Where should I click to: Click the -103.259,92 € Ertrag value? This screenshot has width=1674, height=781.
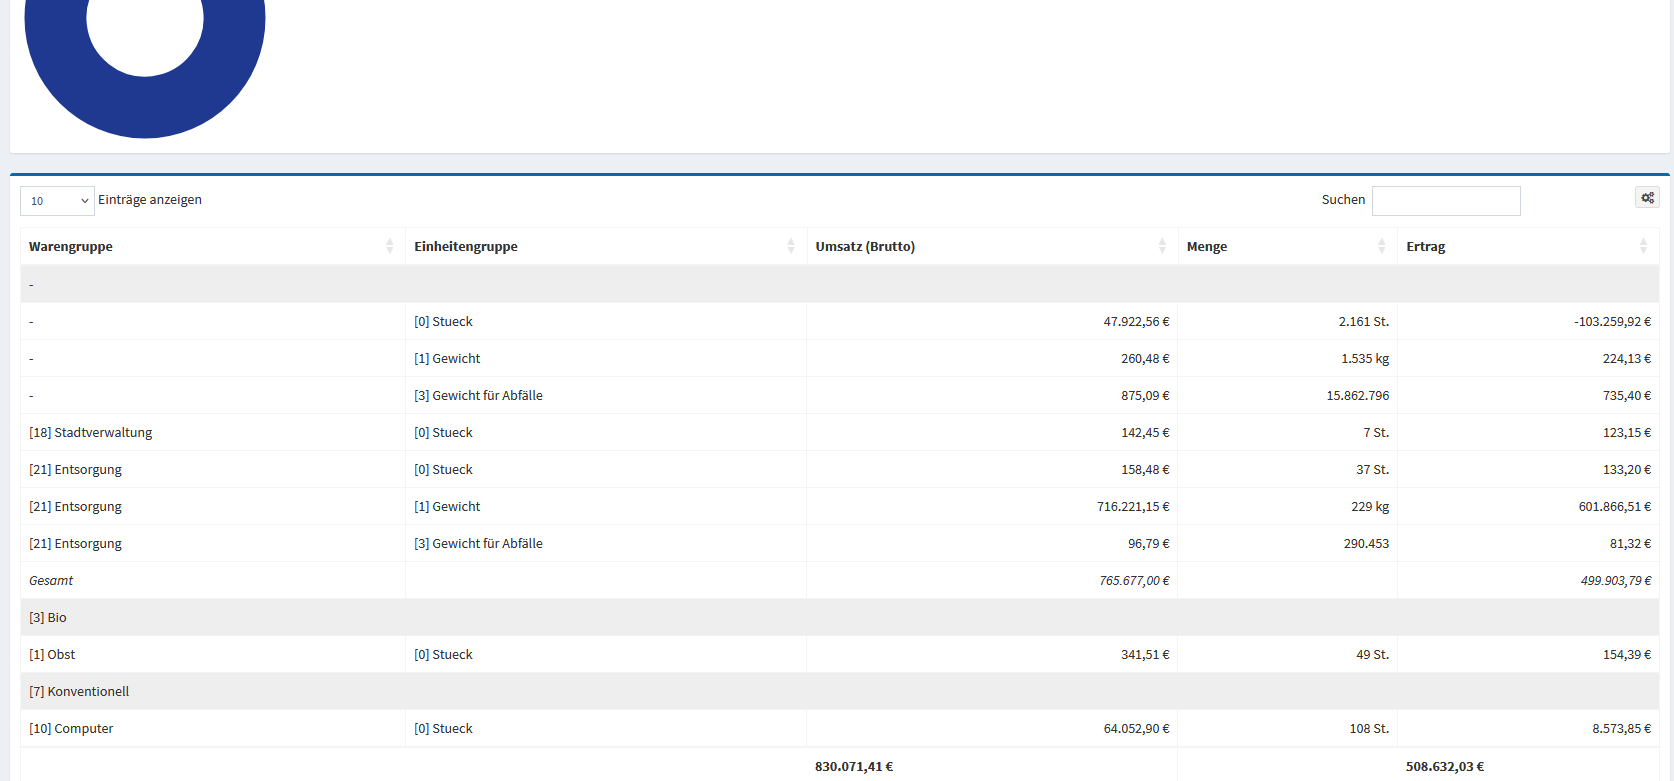(1611, 322)
